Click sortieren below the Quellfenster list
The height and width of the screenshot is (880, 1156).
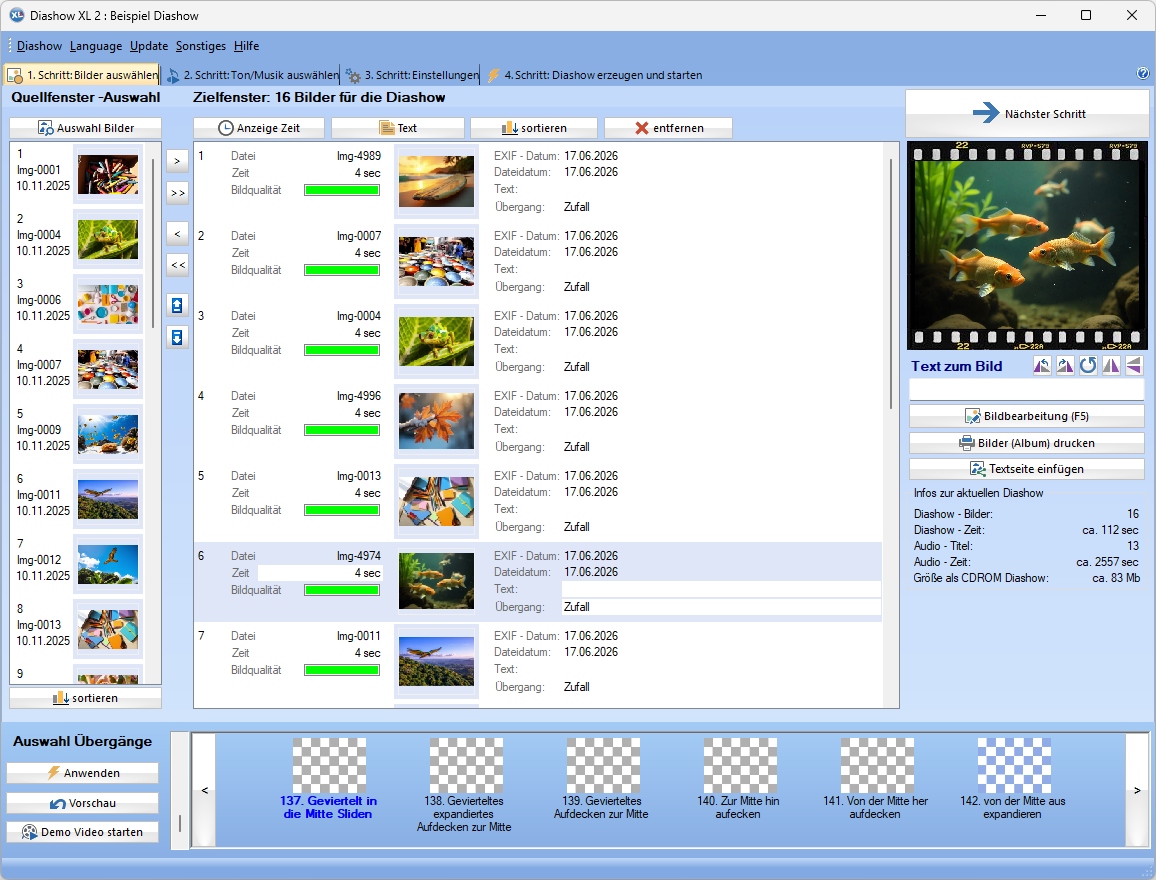pos(86,698)
